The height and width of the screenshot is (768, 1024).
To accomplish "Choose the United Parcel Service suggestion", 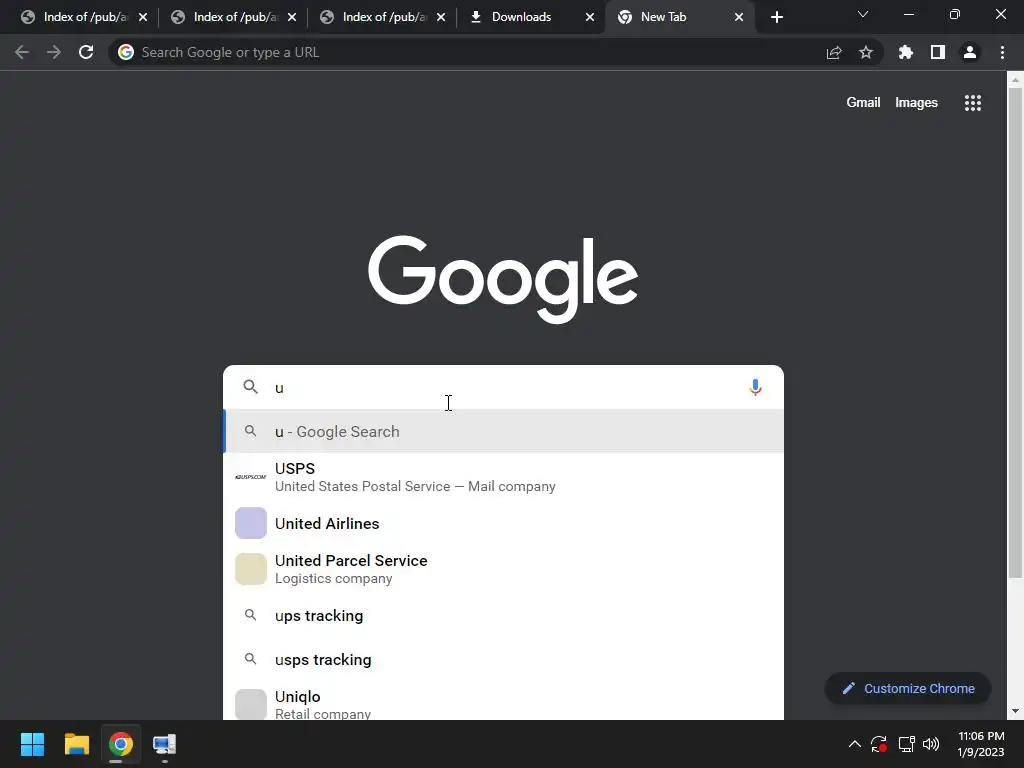I will click(503, 569).
